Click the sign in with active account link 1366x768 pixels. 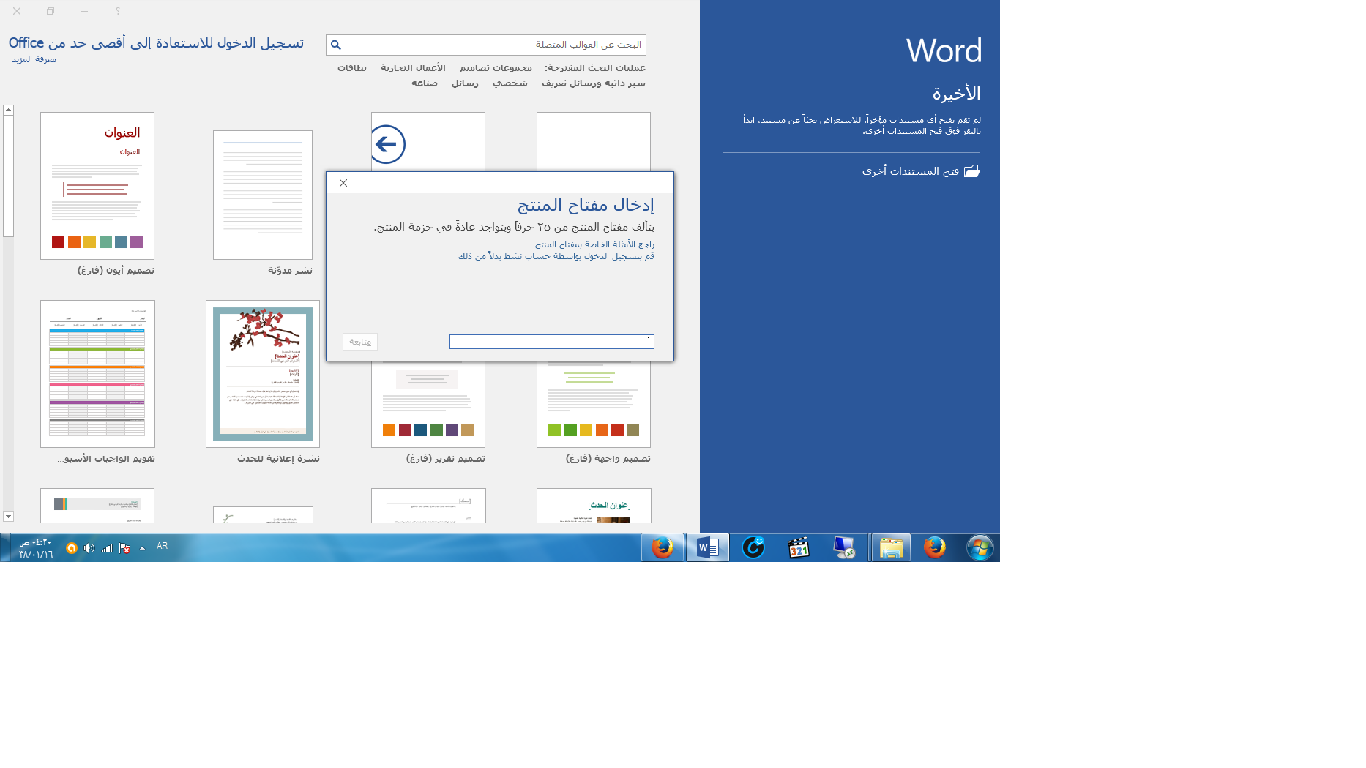coord(557,256)
